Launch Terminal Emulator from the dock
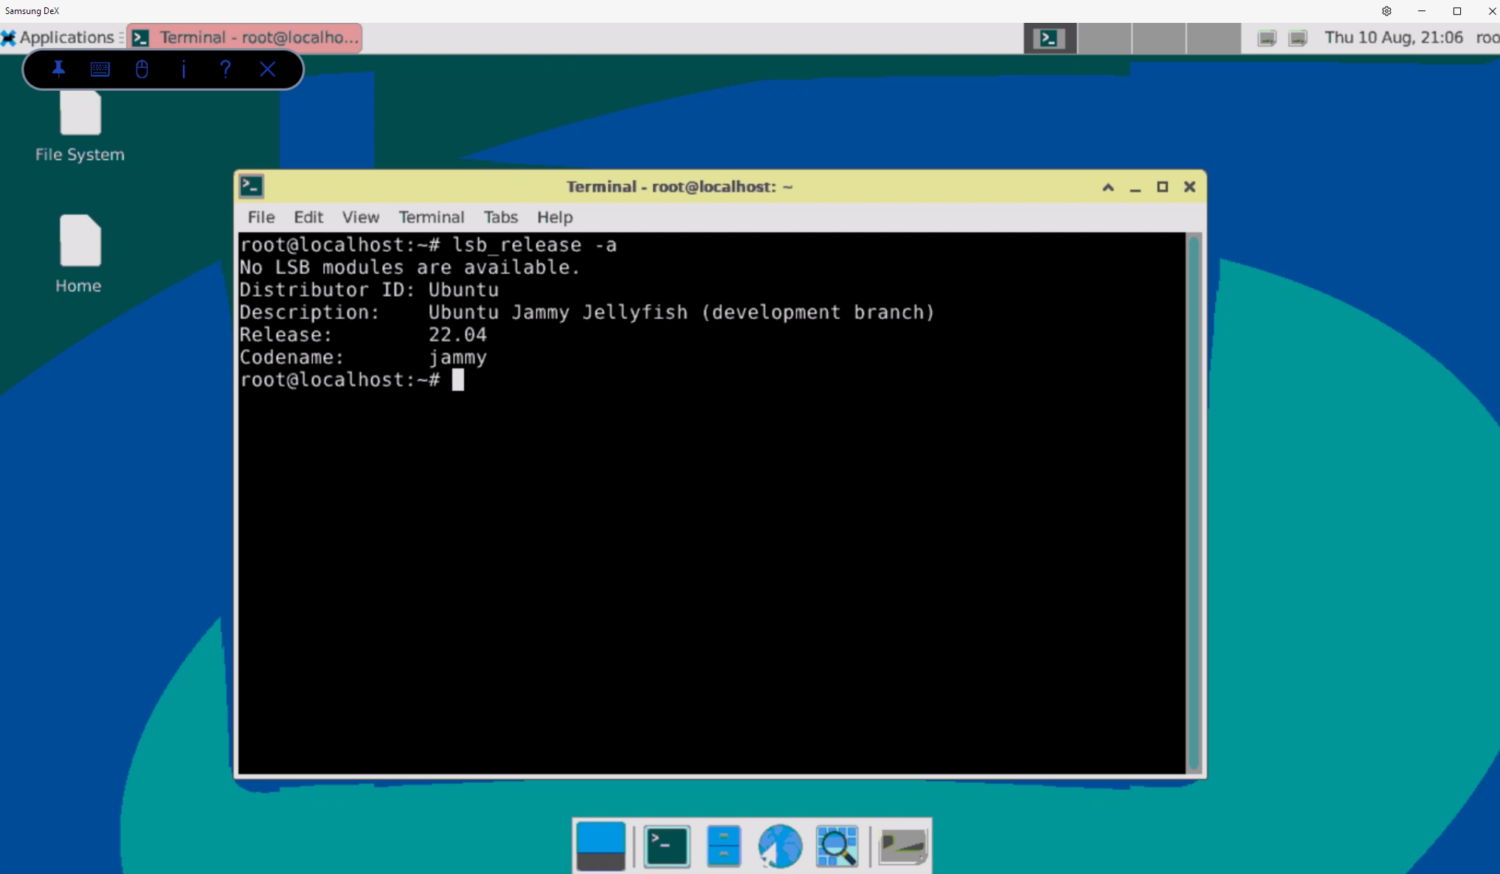Screen dimensions: 1500x874 click(x=667, y=846)
